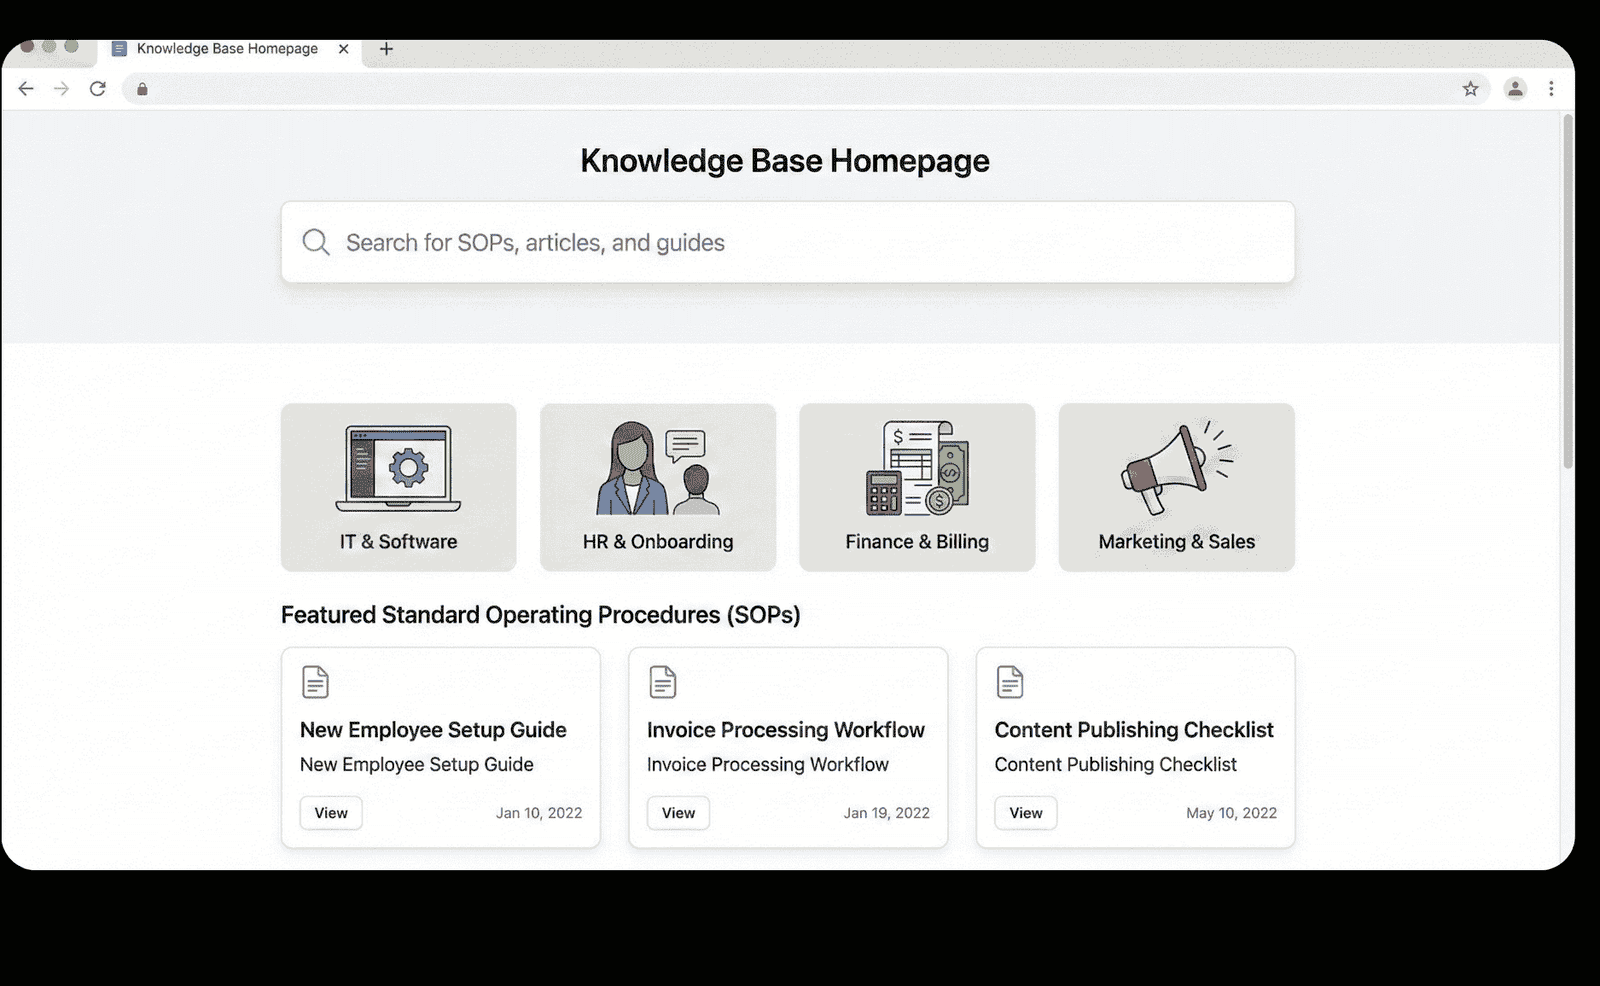The height and width of the screenshot is (986, 1600).
Task: Click the magnifying glass search icon
Action: point(315,242)
